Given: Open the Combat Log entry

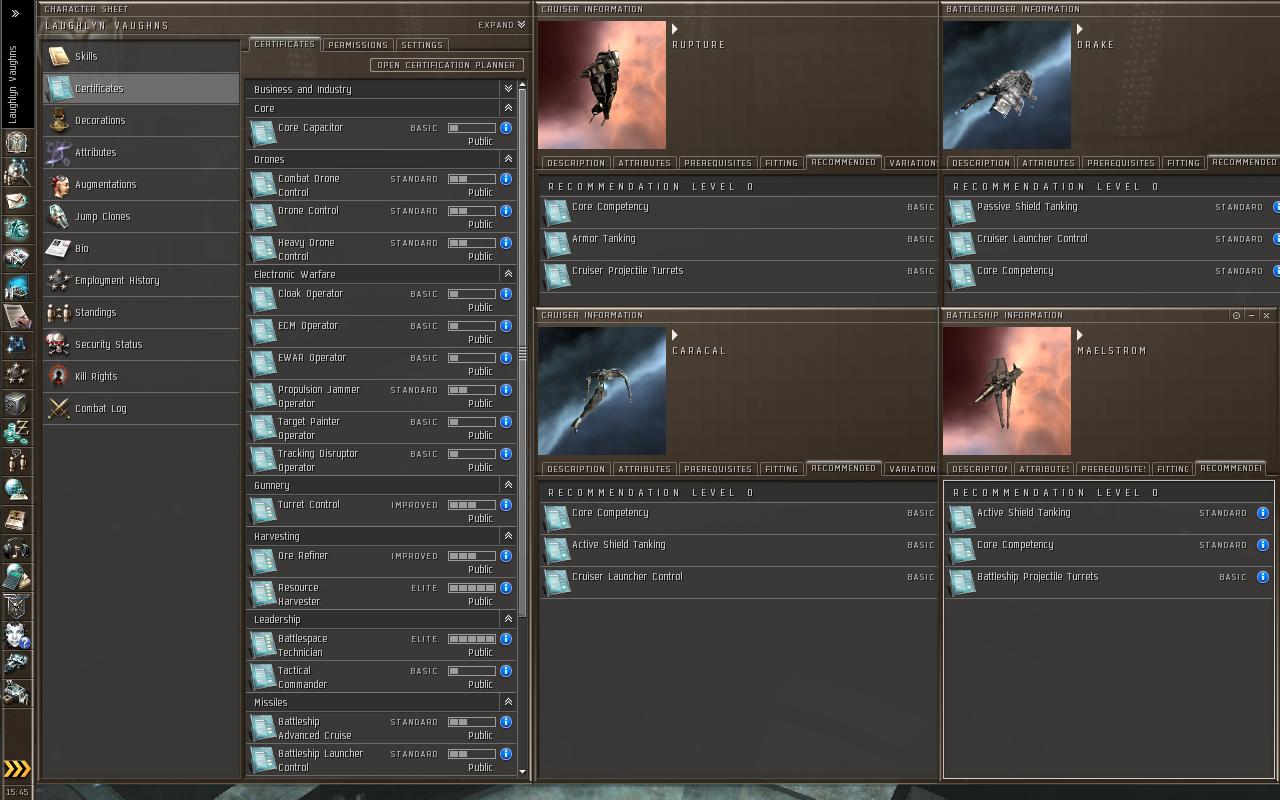Looking at the screenshot, I should point(100,409).
